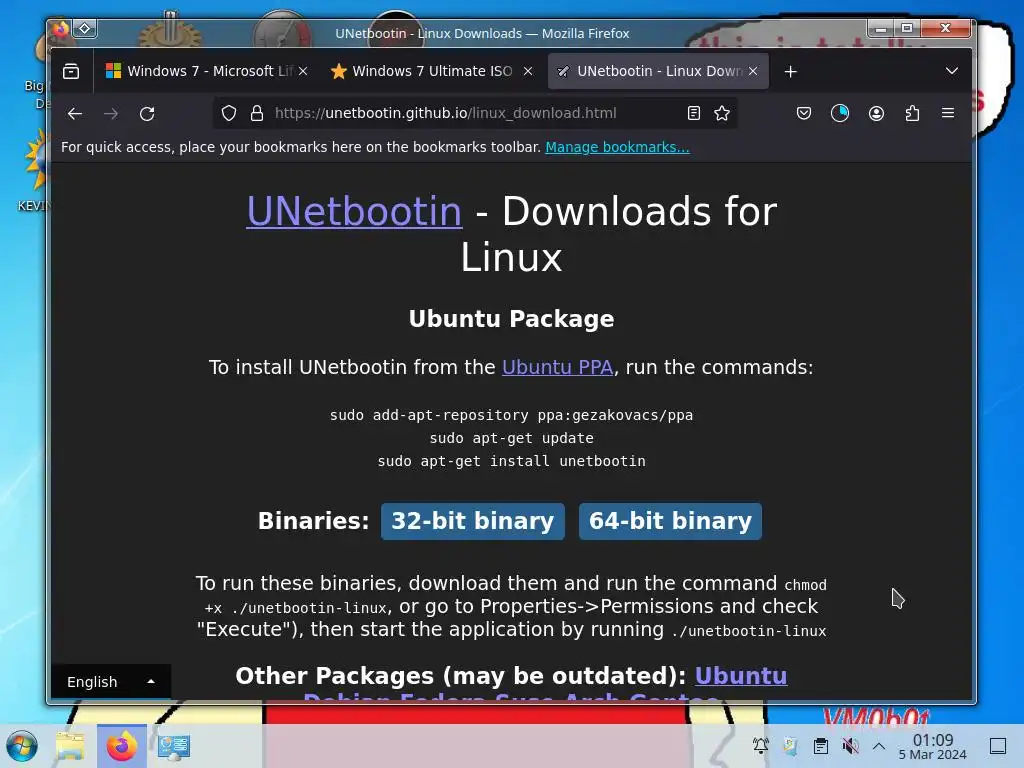The image size is (1024, 768).
Task: Open the Start menu orb
Action: (22, 746)
